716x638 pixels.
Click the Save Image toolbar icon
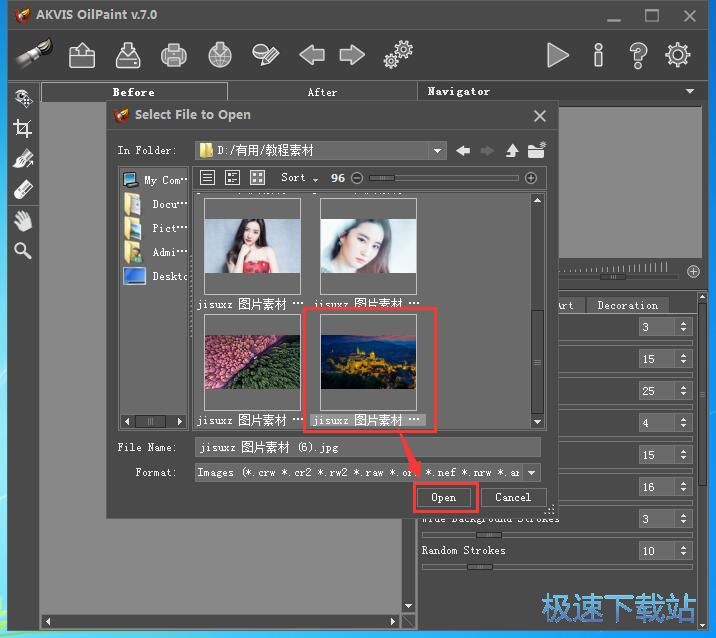[128, 54]
